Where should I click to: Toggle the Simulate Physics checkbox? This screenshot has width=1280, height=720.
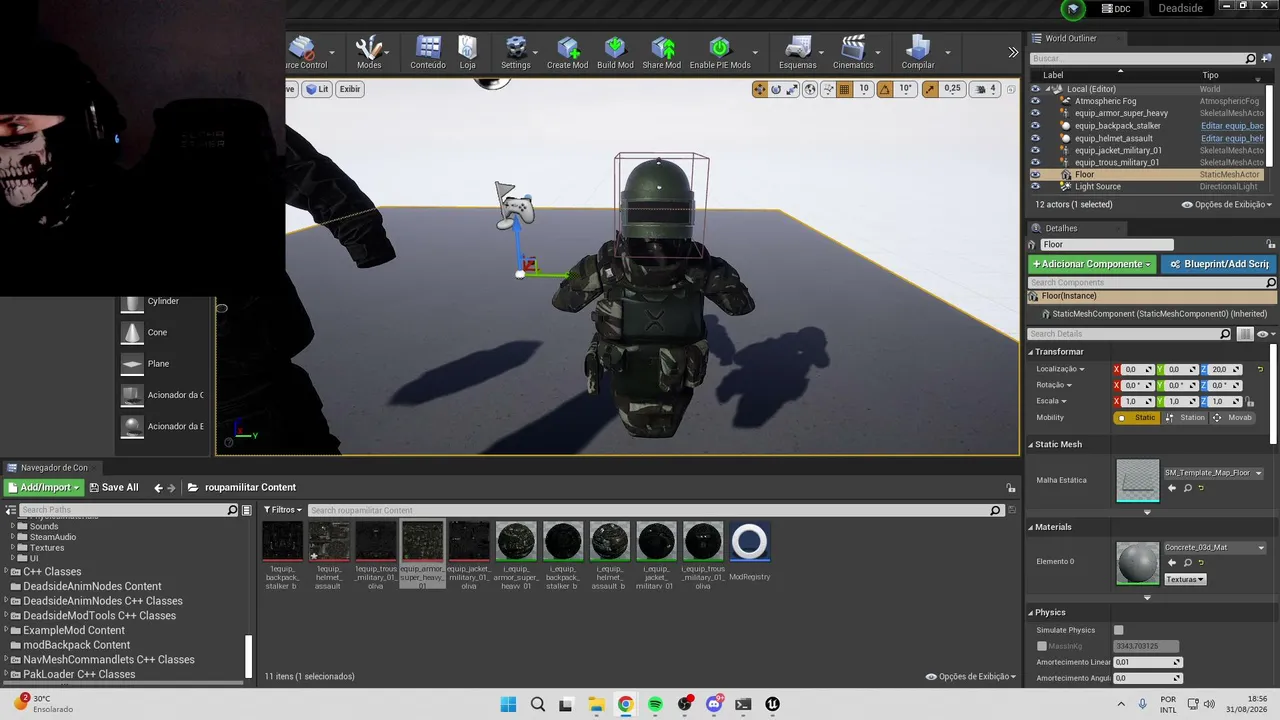pos(1119,630)
